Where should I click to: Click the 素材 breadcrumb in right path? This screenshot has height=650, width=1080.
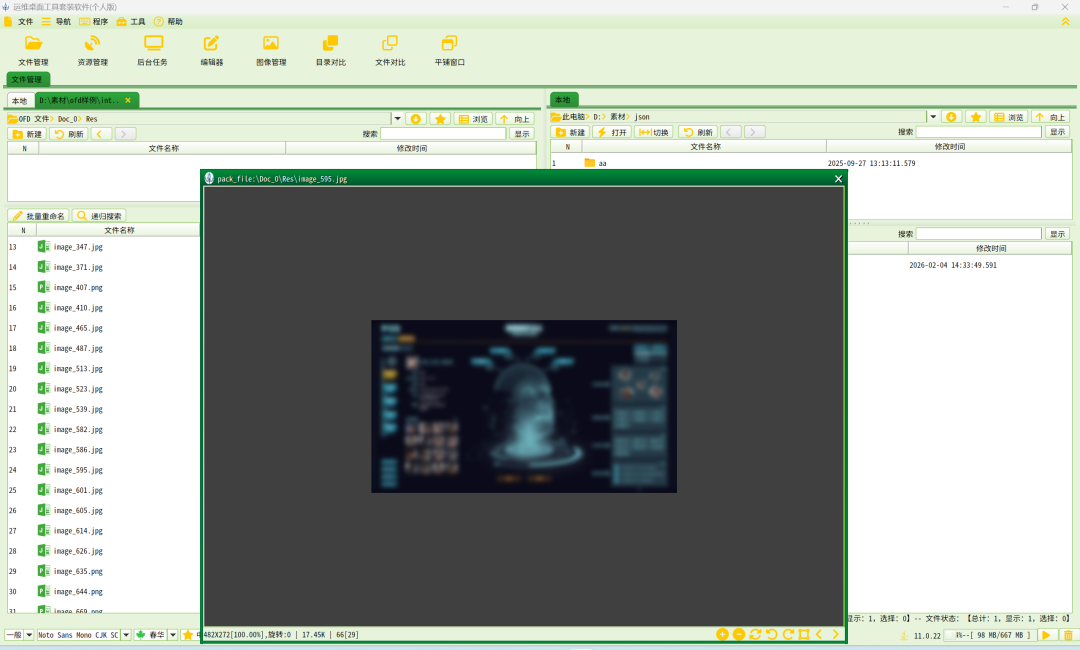617,117
